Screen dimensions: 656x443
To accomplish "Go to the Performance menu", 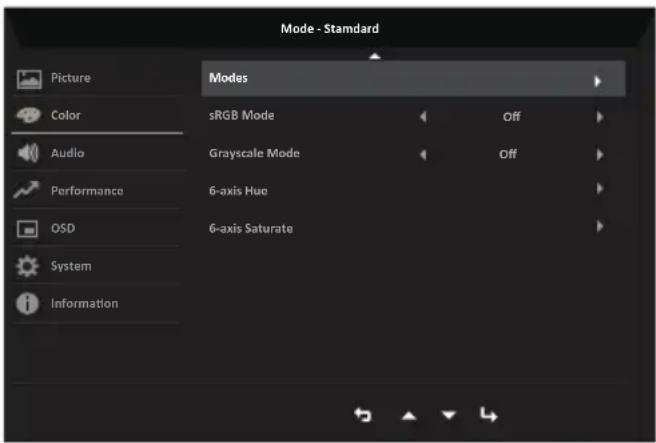I will (87, 191).
